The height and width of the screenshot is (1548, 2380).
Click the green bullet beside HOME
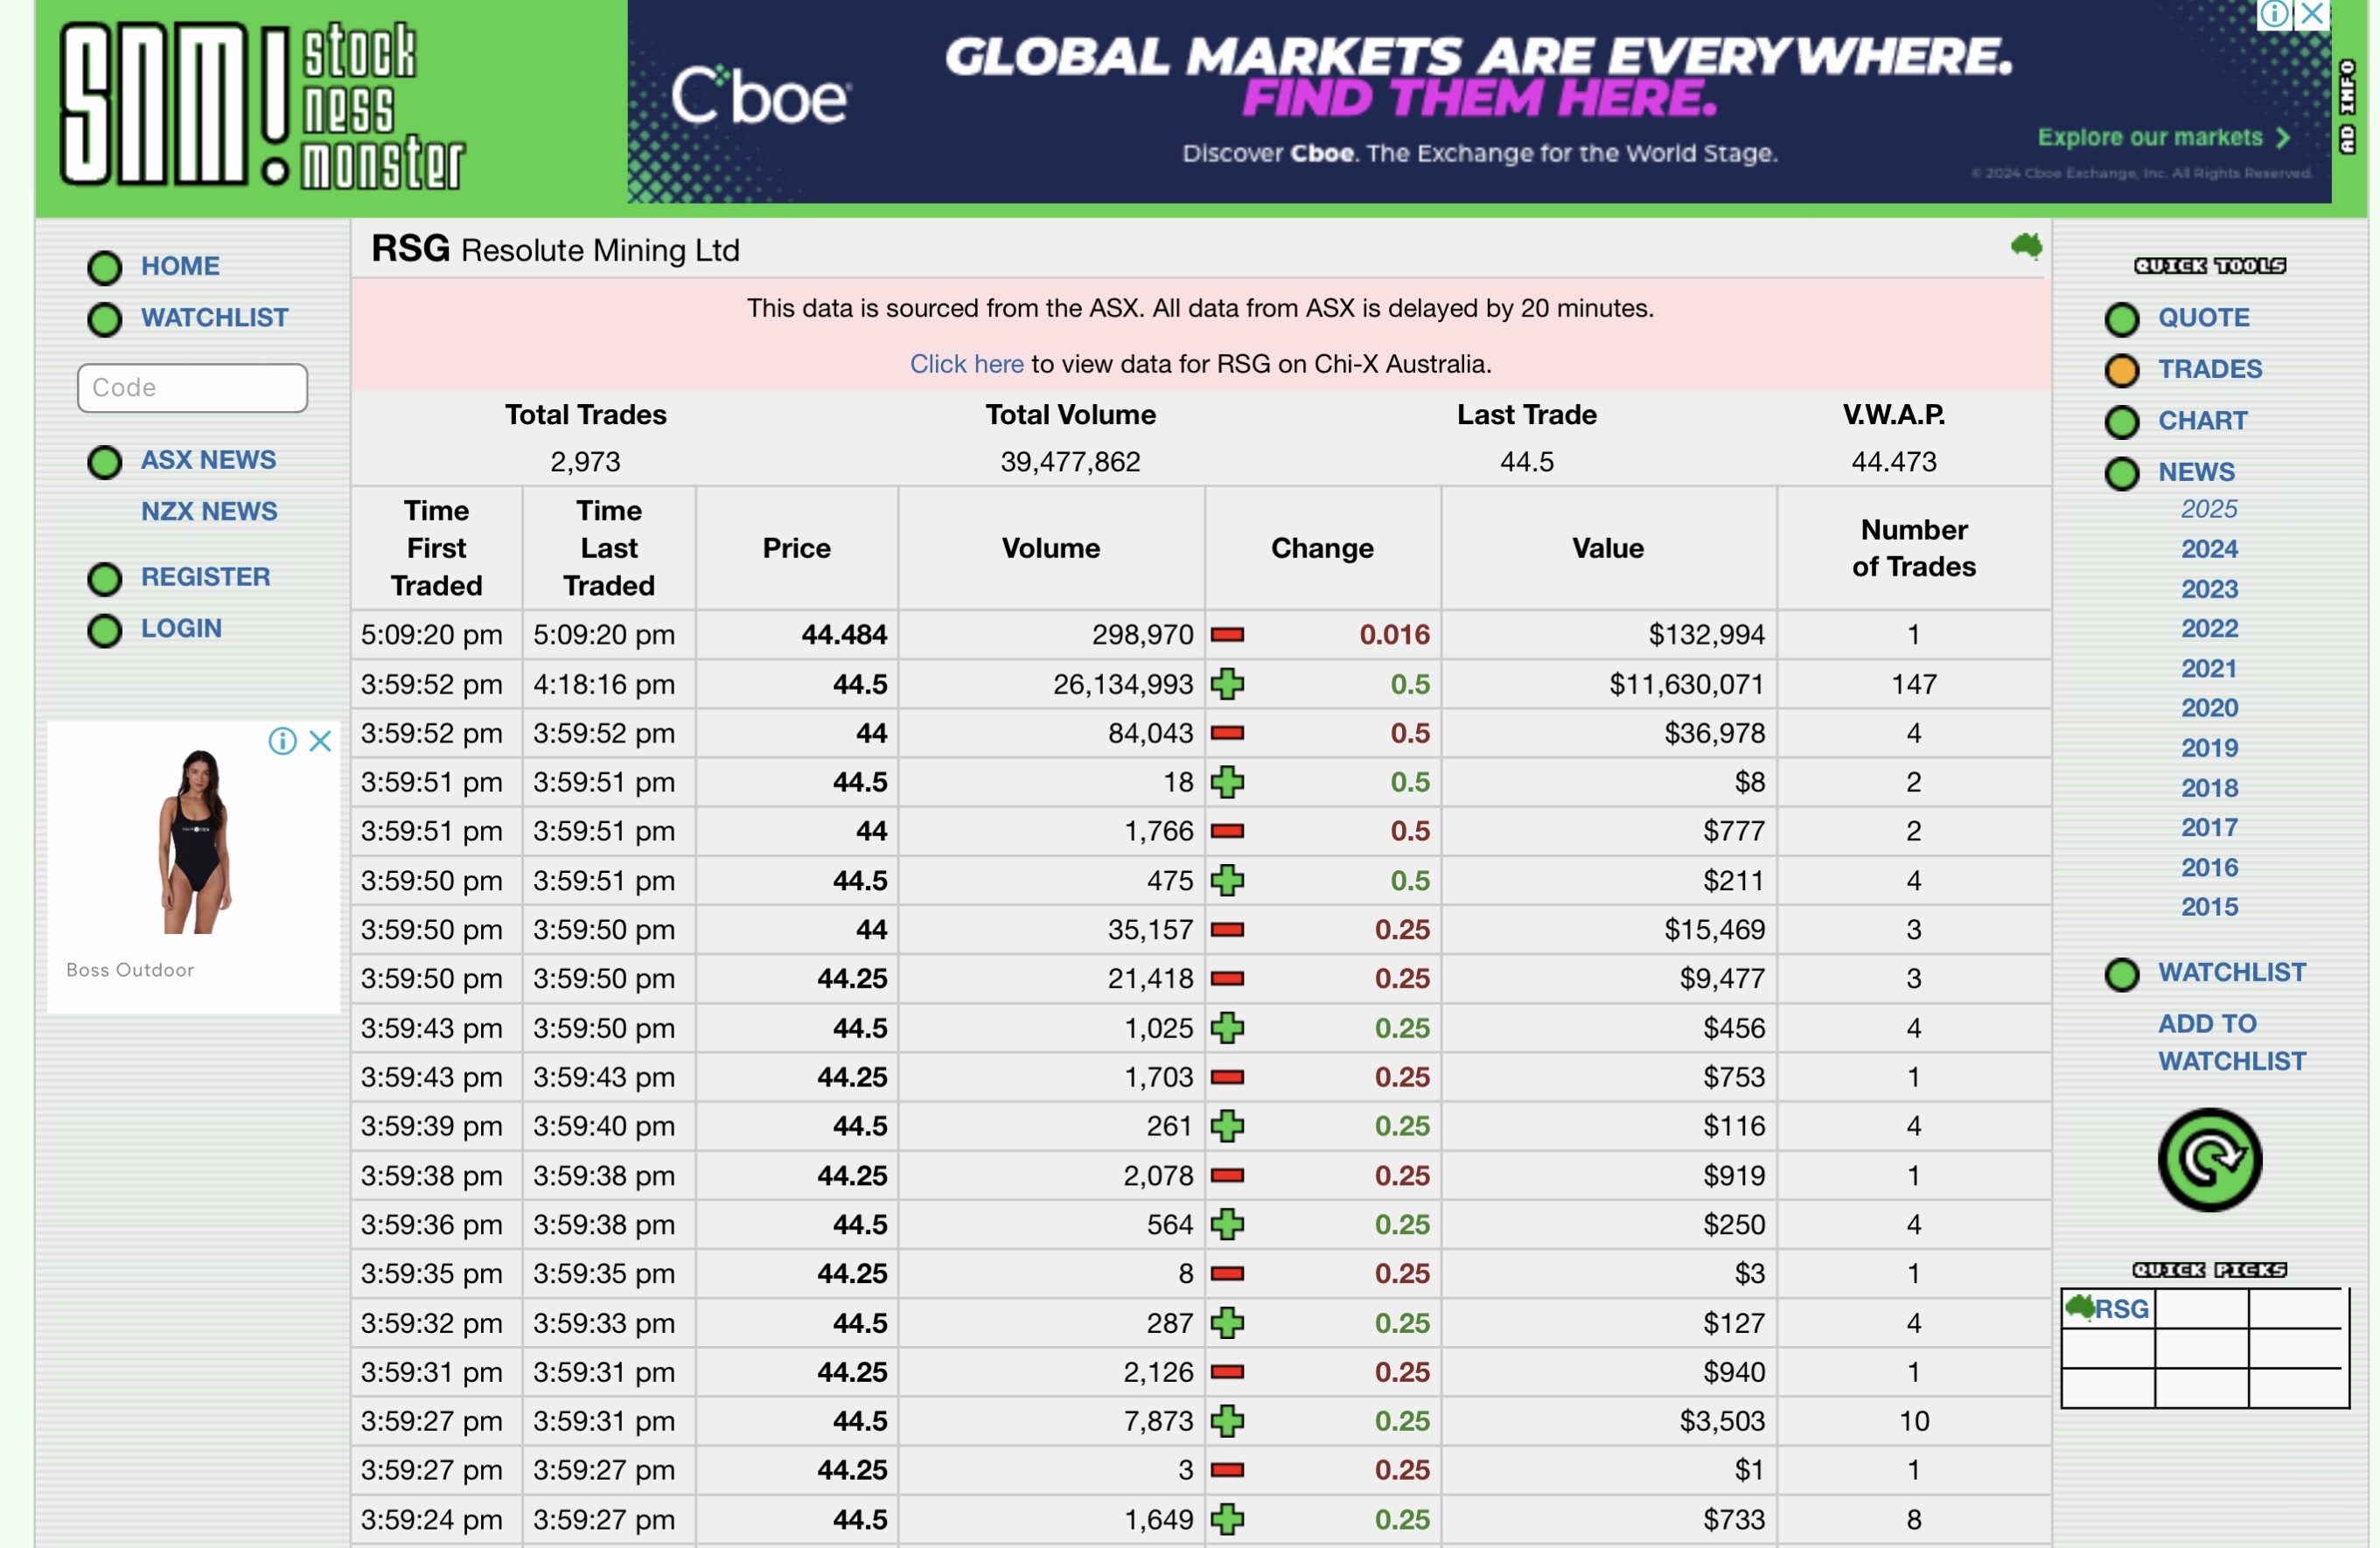point(104,267)
